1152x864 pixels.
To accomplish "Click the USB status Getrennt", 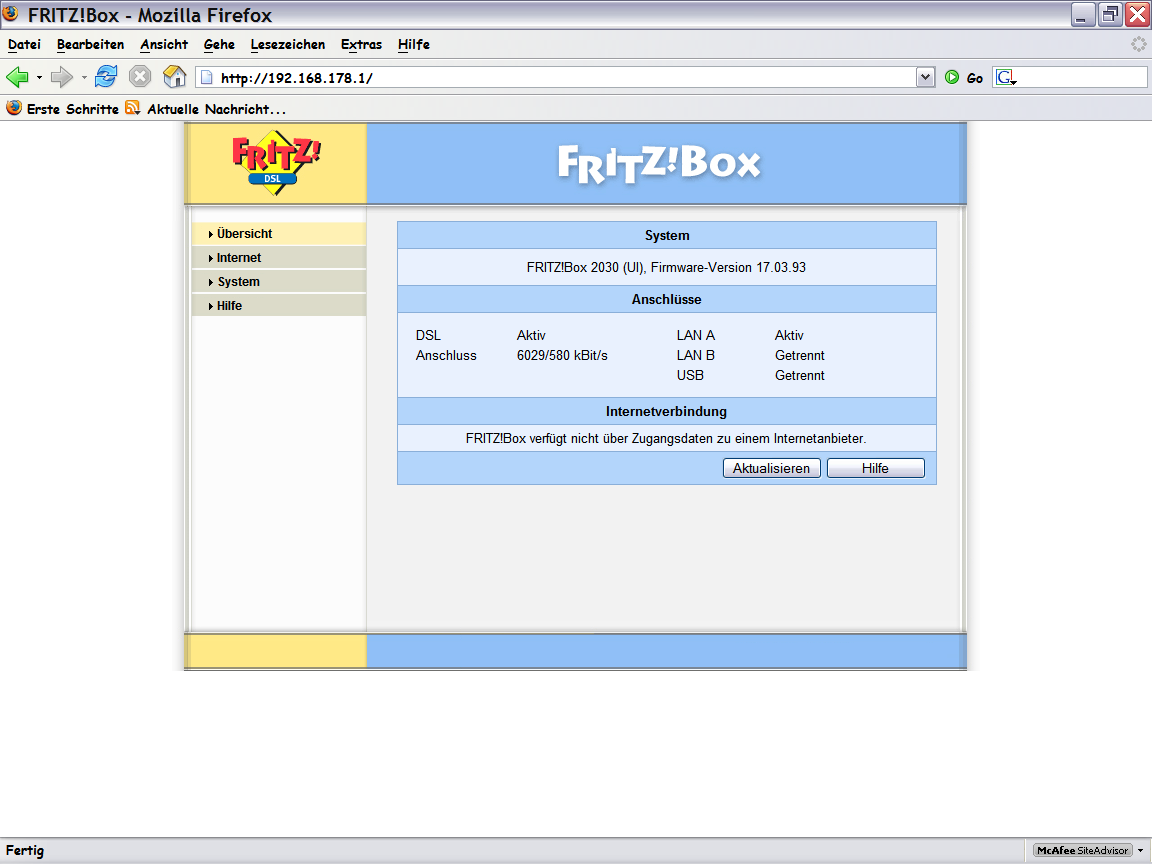I will coord(799,375).
